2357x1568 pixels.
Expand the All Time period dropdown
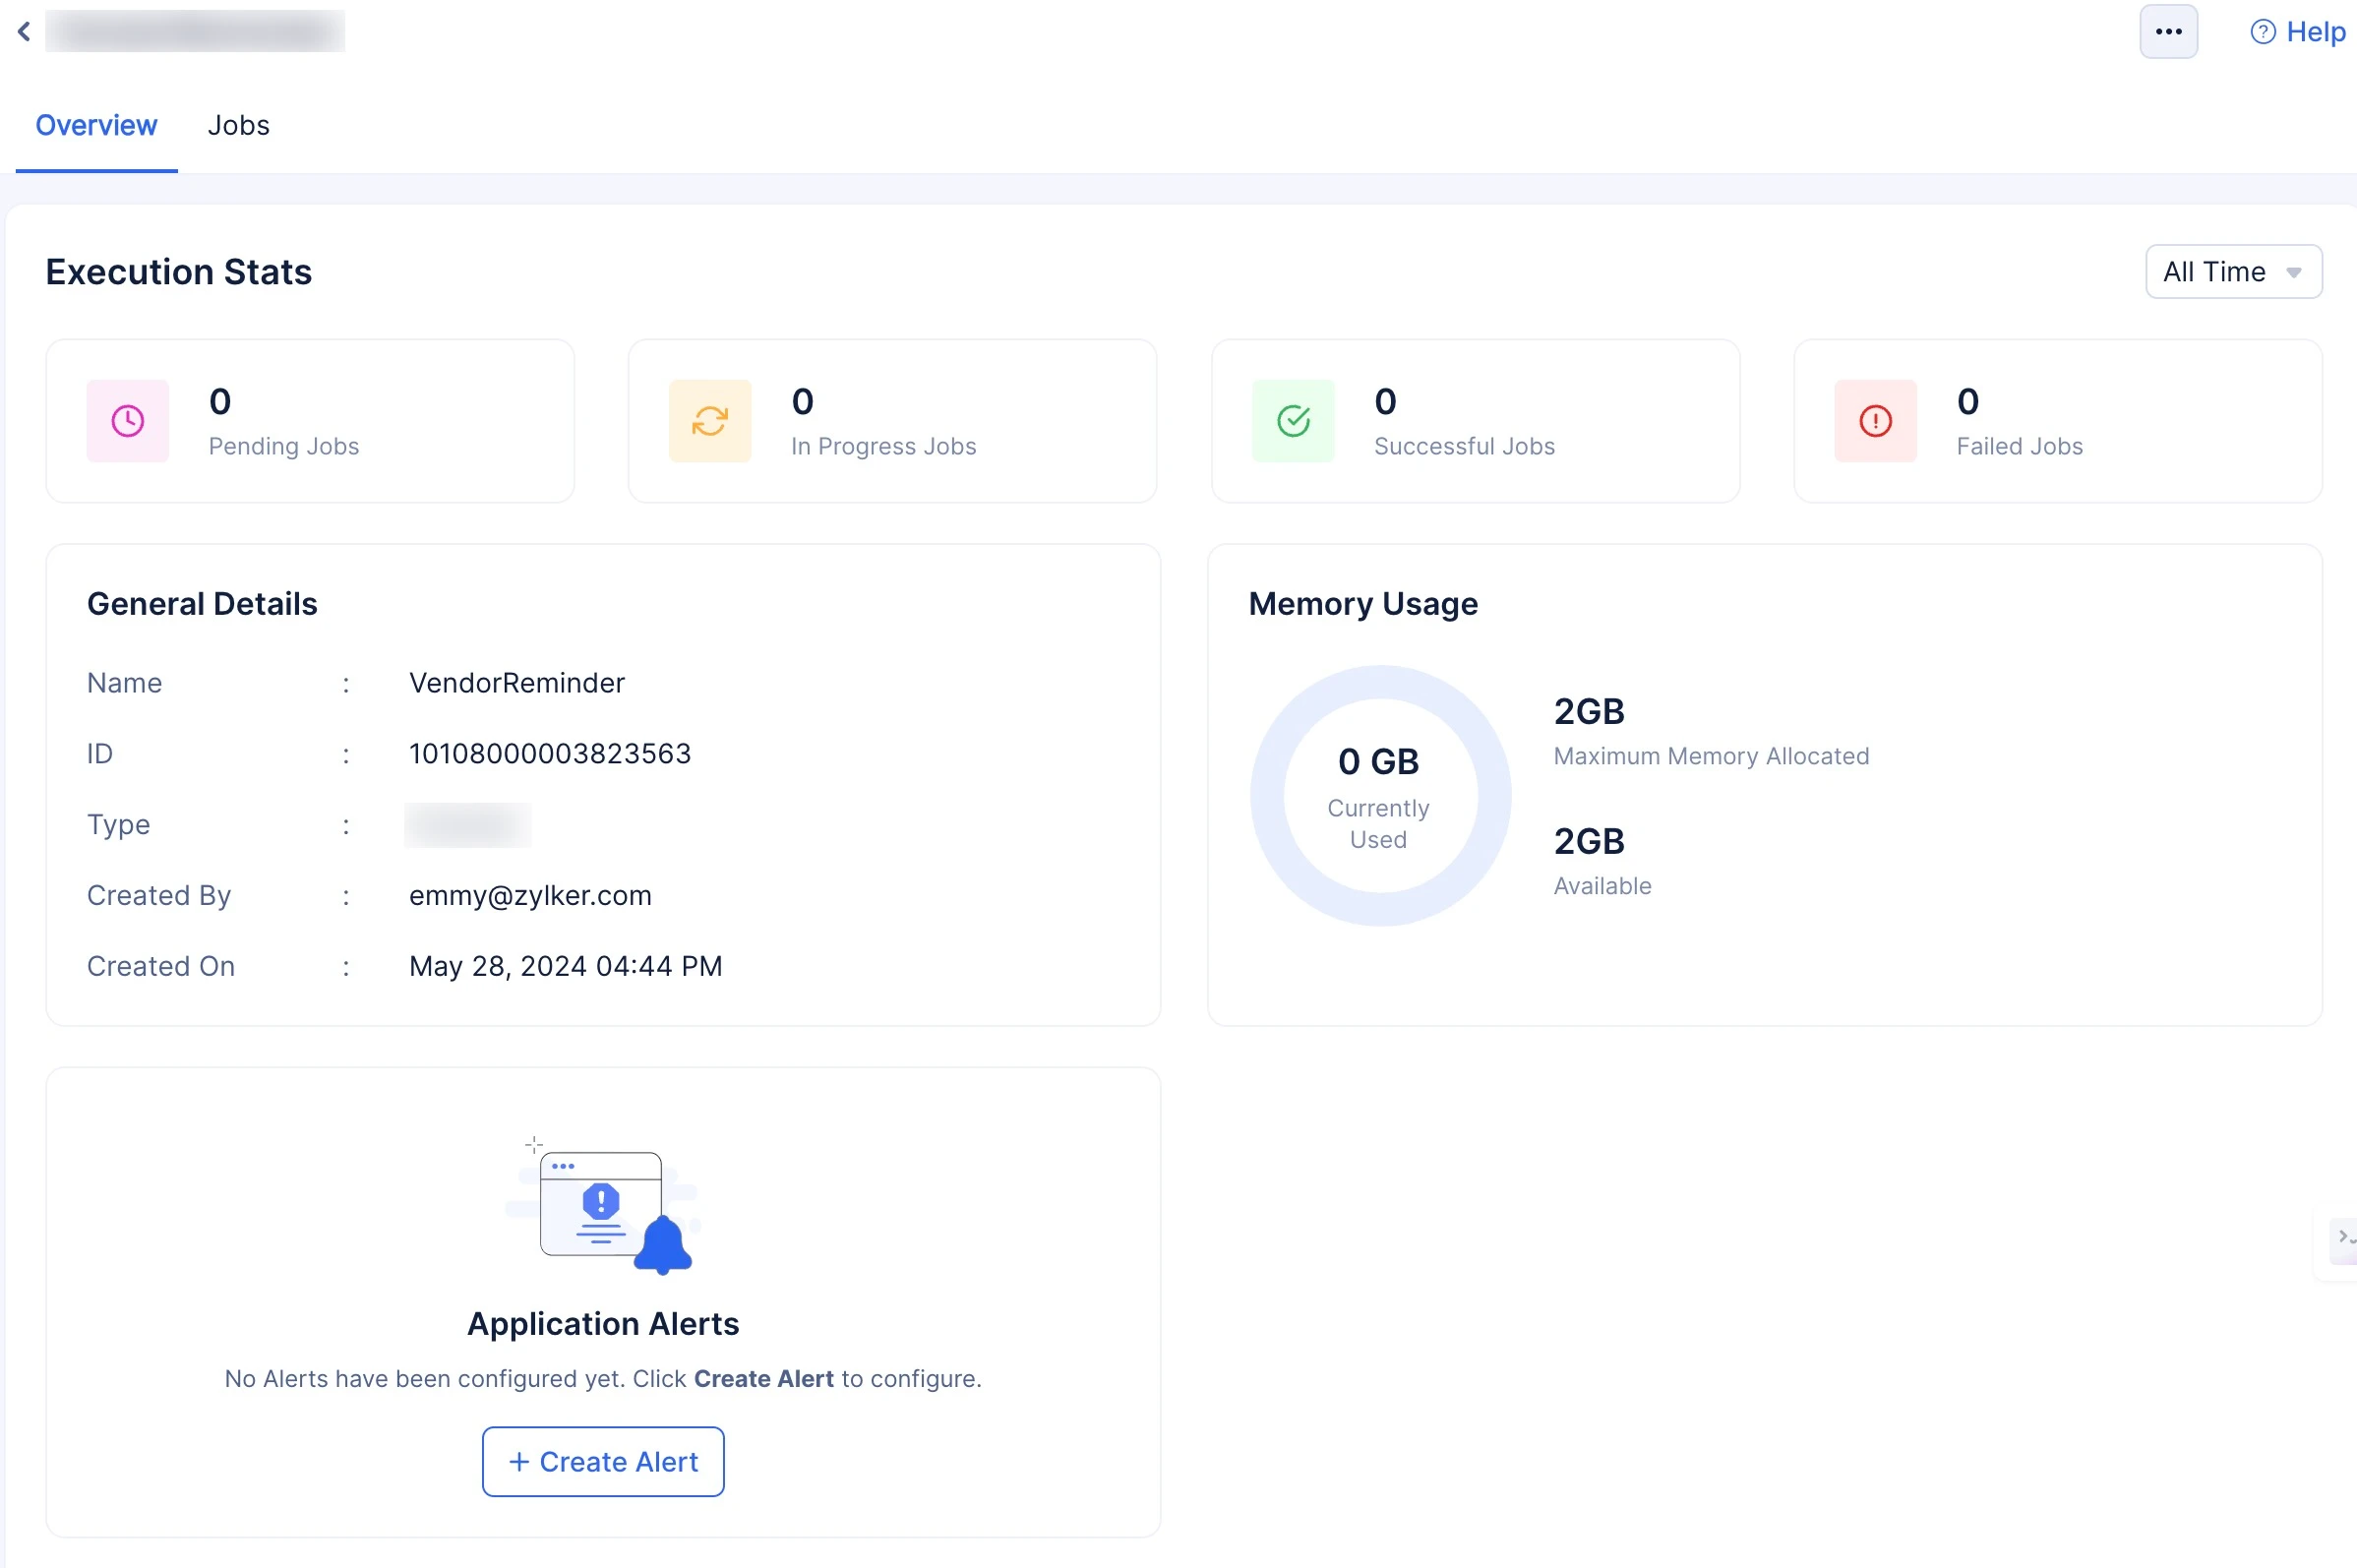2233,272
